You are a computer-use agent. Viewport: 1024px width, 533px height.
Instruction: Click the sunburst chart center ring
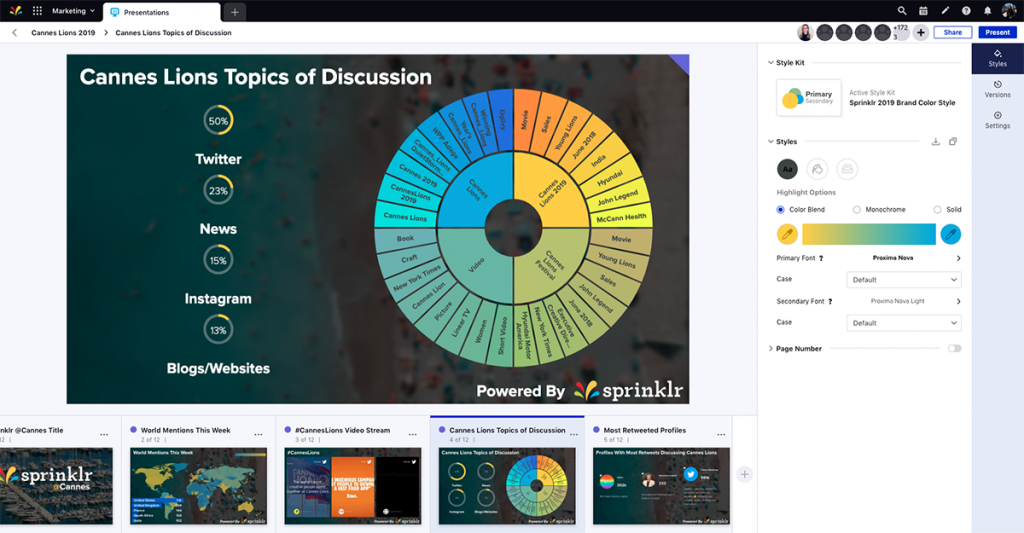click(x=513, y=228)
